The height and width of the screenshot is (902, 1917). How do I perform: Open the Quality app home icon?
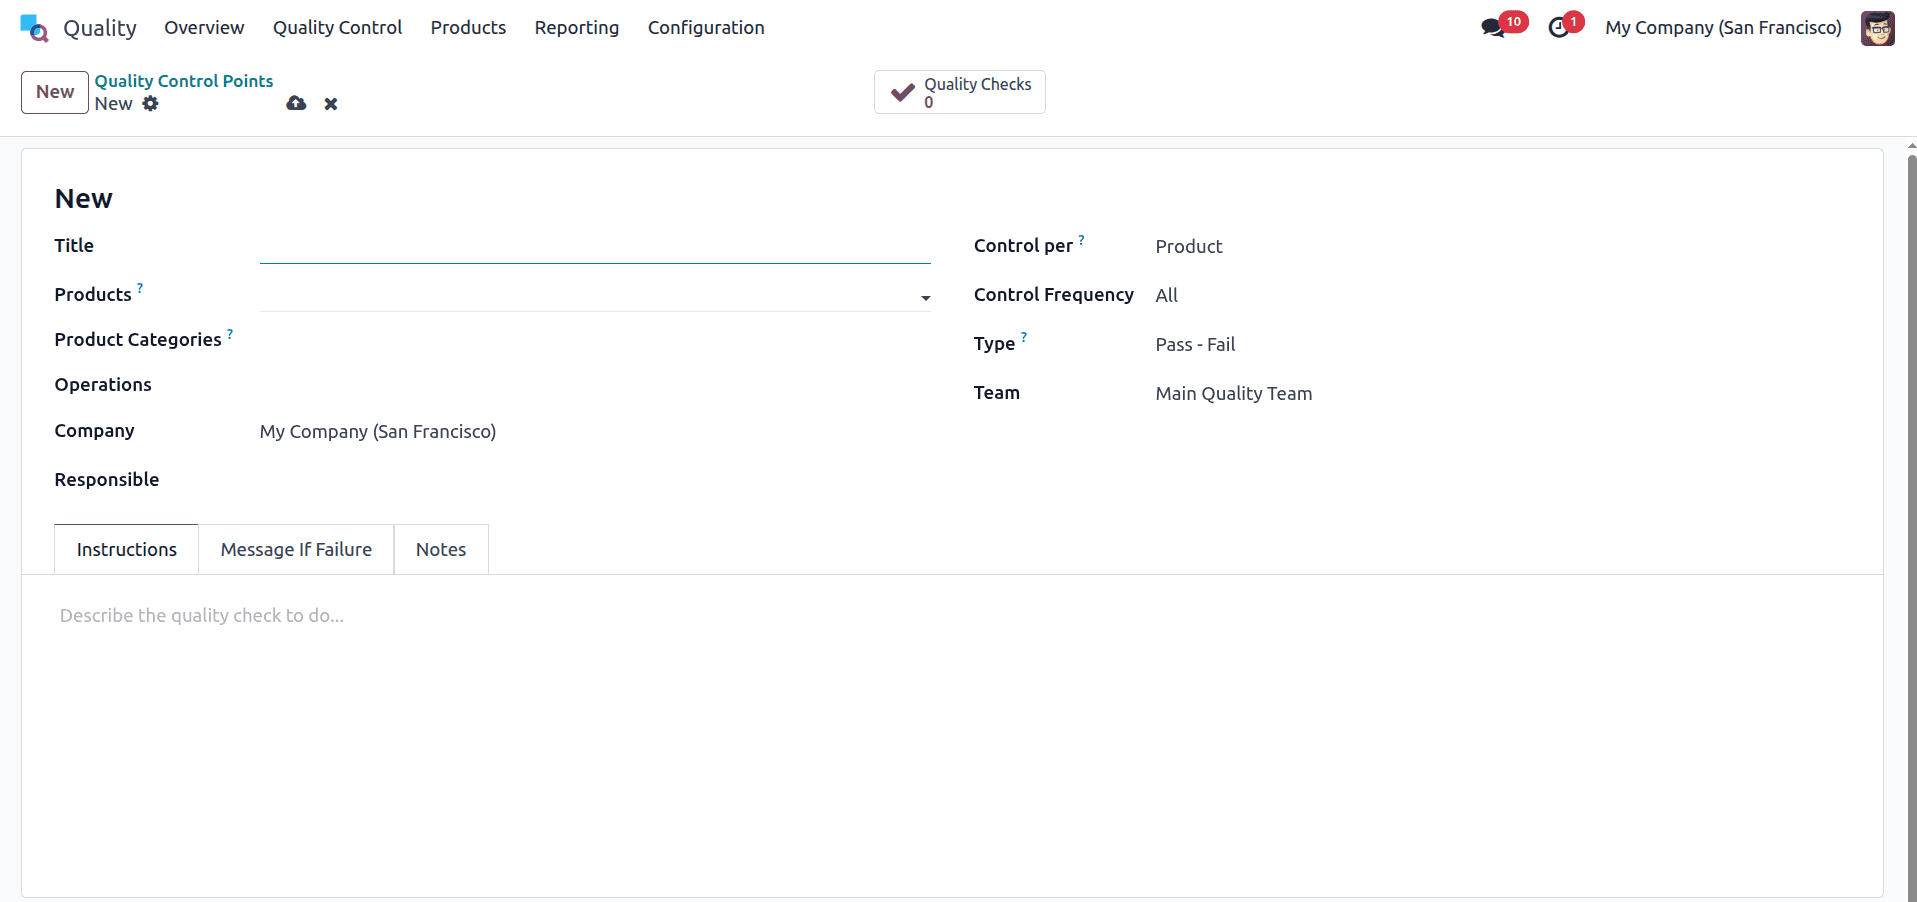pos(33,28)
